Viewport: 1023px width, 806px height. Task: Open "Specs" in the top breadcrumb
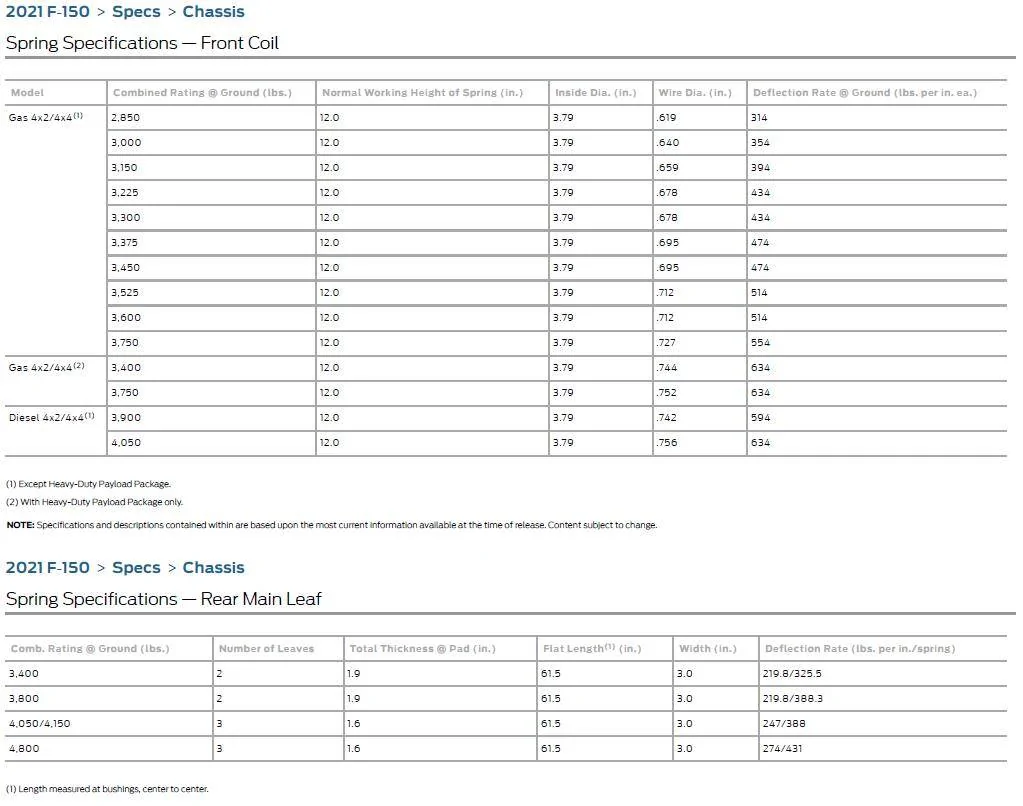[136, 12]
